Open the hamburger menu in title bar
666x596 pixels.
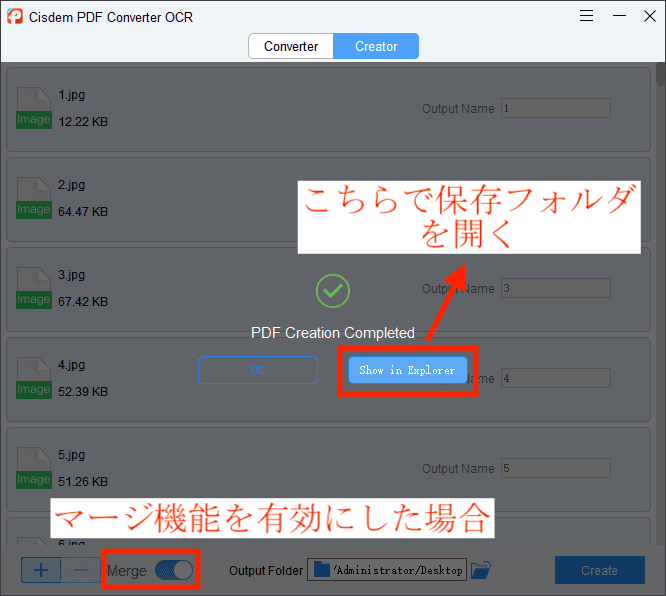pyautogui.click(x=586, y=16)
